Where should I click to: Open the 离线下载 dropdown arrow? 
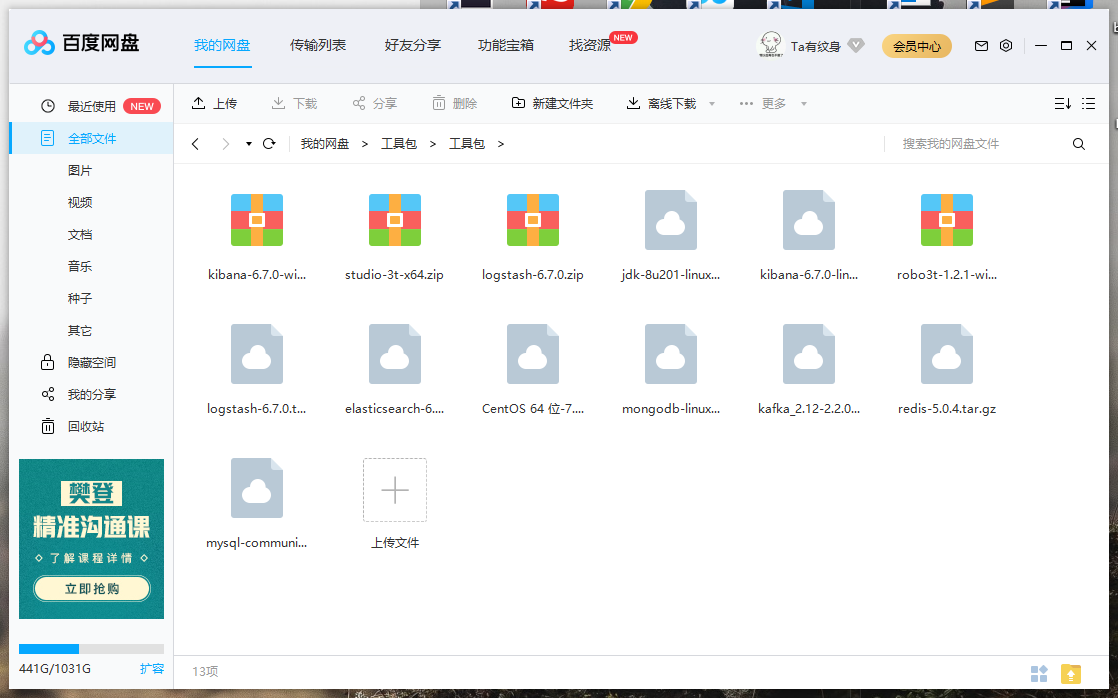(711, 102)
